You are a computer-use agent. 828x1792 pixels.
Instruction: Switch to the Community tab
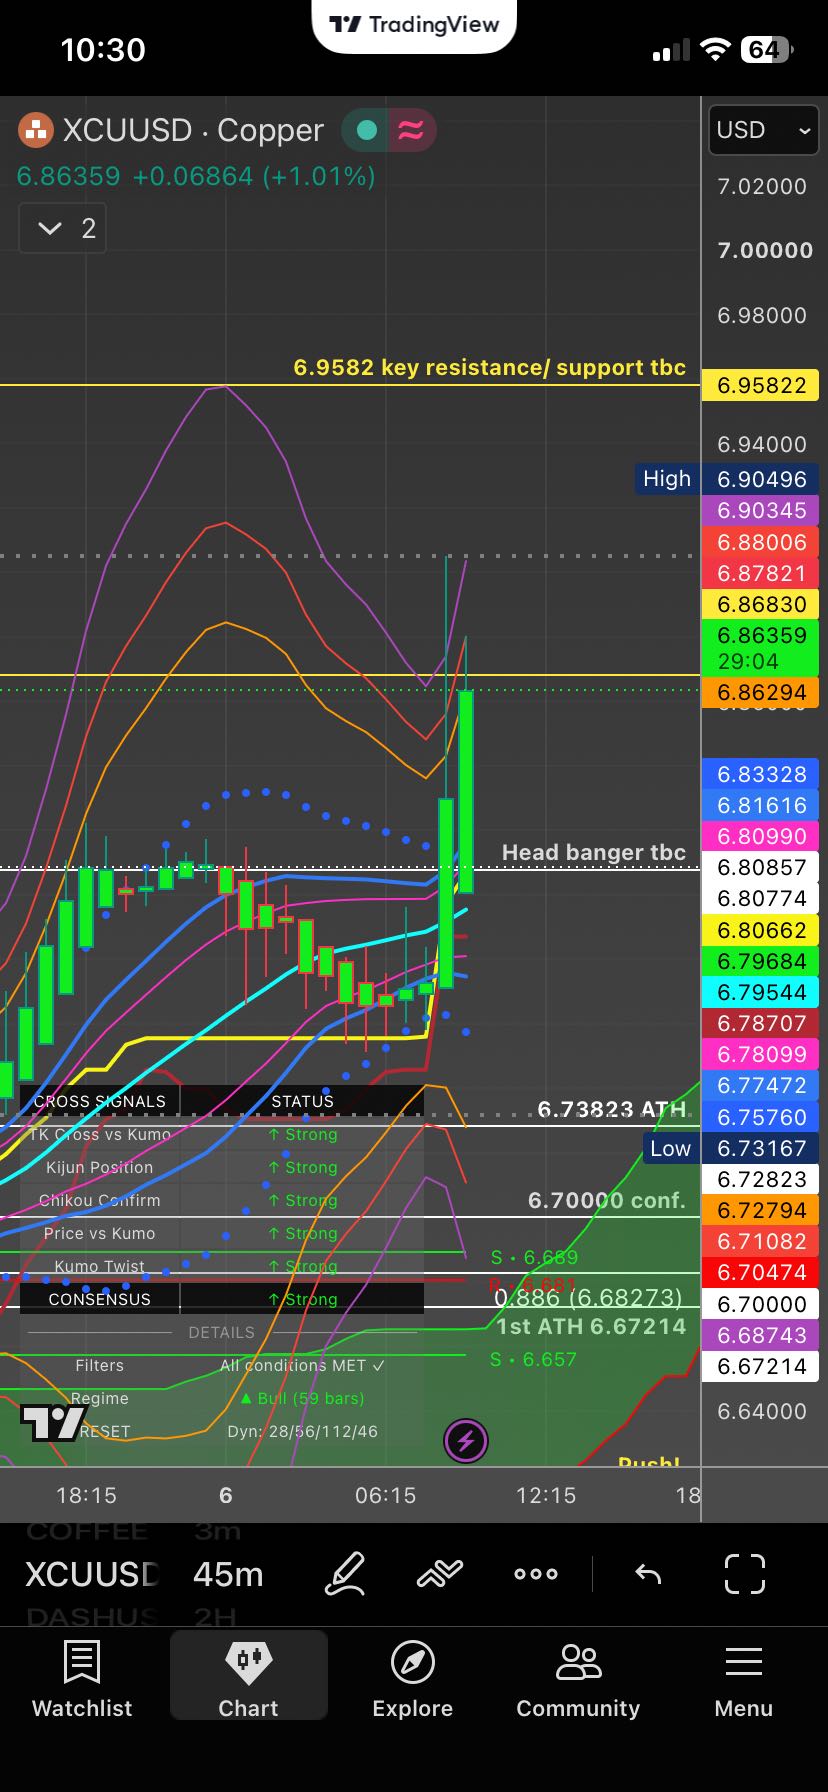click(578, 1679)
